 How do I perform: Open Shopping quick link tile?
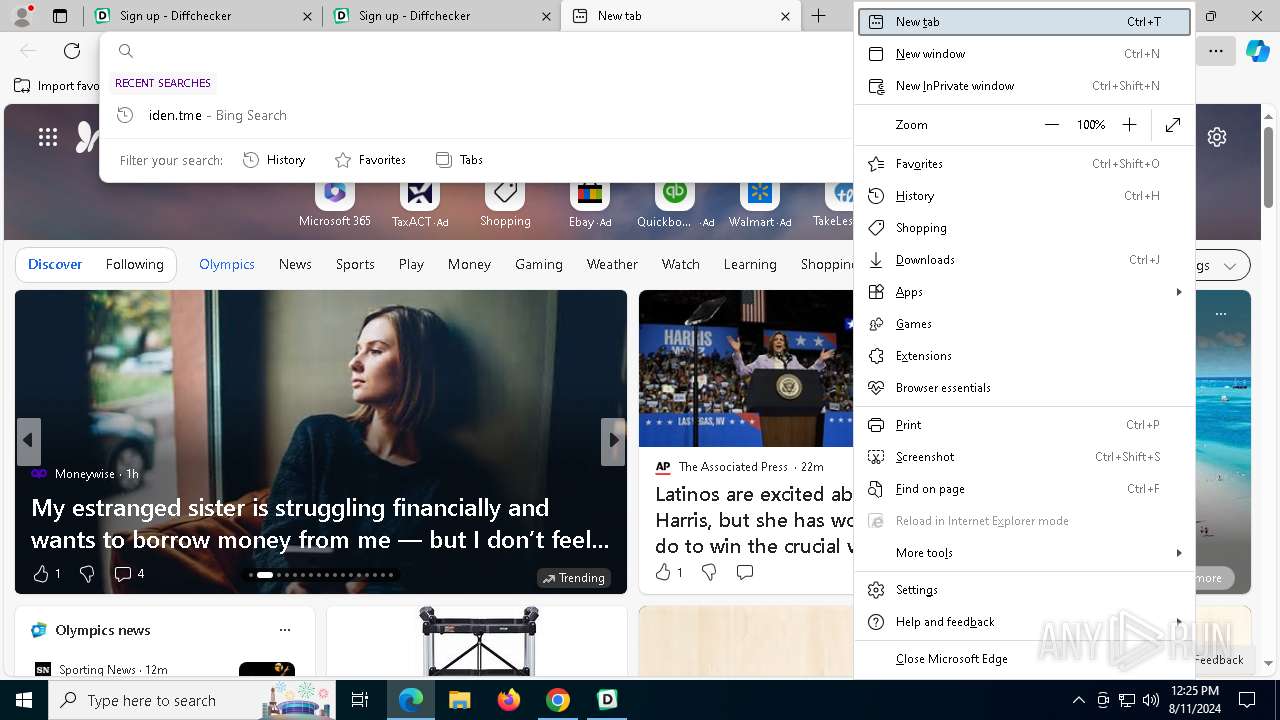505,204
